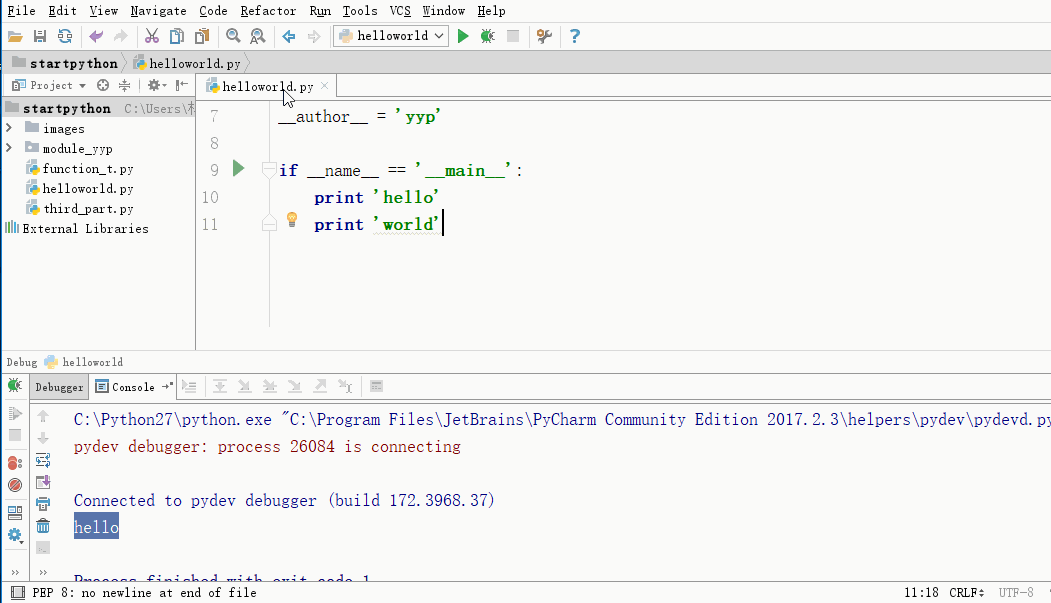This screenshot has width=1051, height=603.
Task: Click the UTF-8 encoding indicator in status bar
Action: [1015, 592]
